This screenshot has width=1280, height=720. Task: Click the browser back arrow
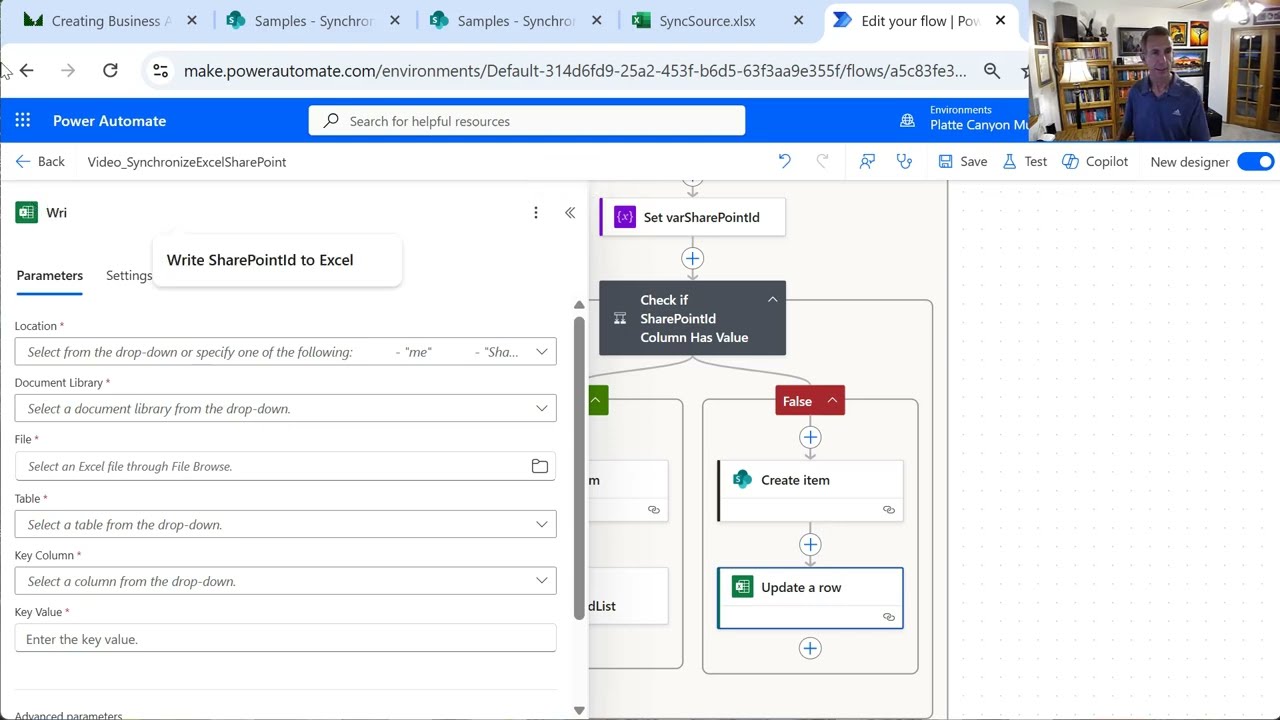pyautogui.click(x=27, y=70)
